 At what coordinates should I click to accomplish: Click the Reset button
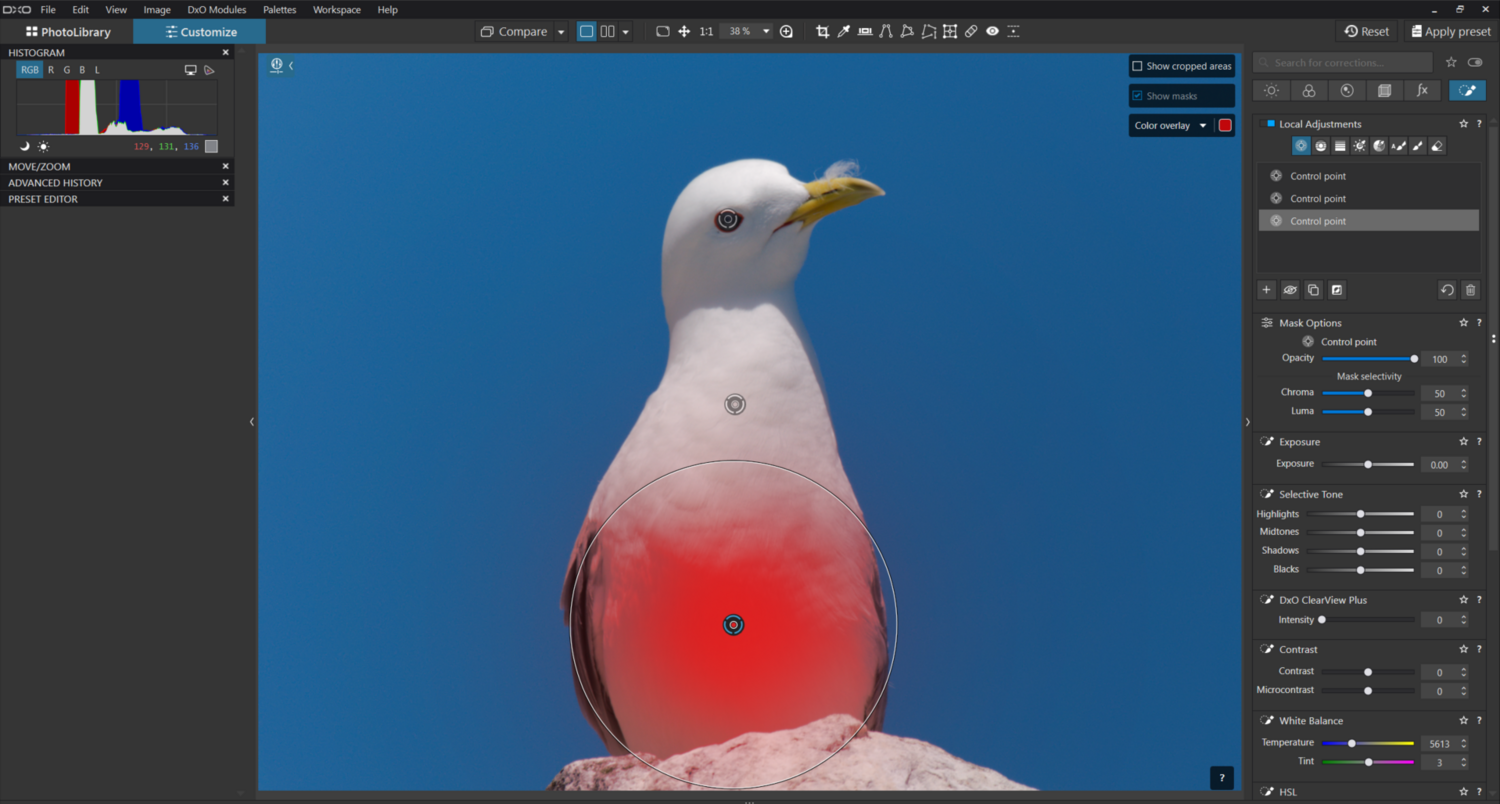coord(1367,31)
